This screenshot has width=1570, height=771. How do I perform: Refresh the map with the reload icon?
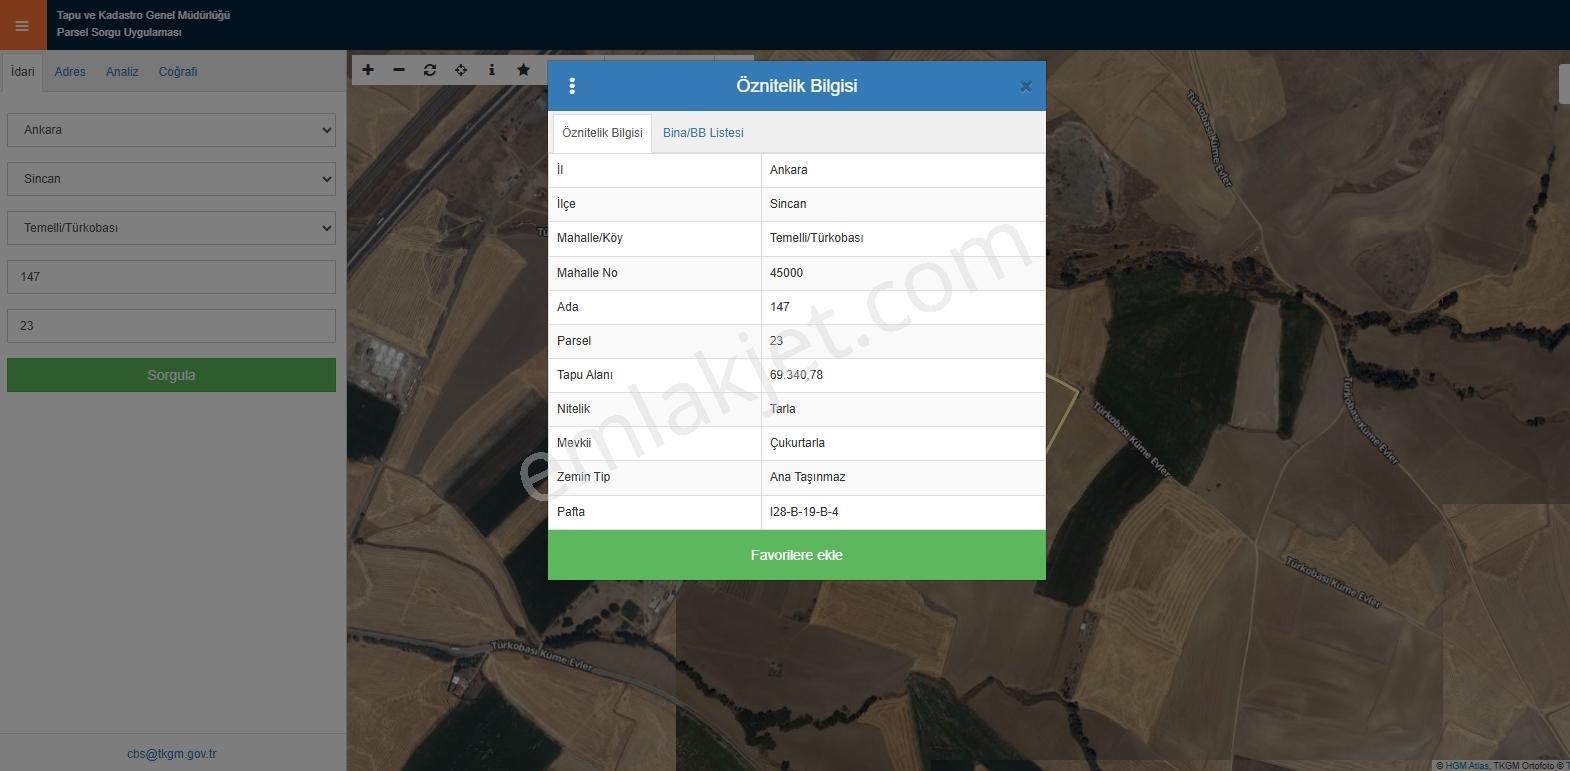pyautogui.click(x=430, y=70)
